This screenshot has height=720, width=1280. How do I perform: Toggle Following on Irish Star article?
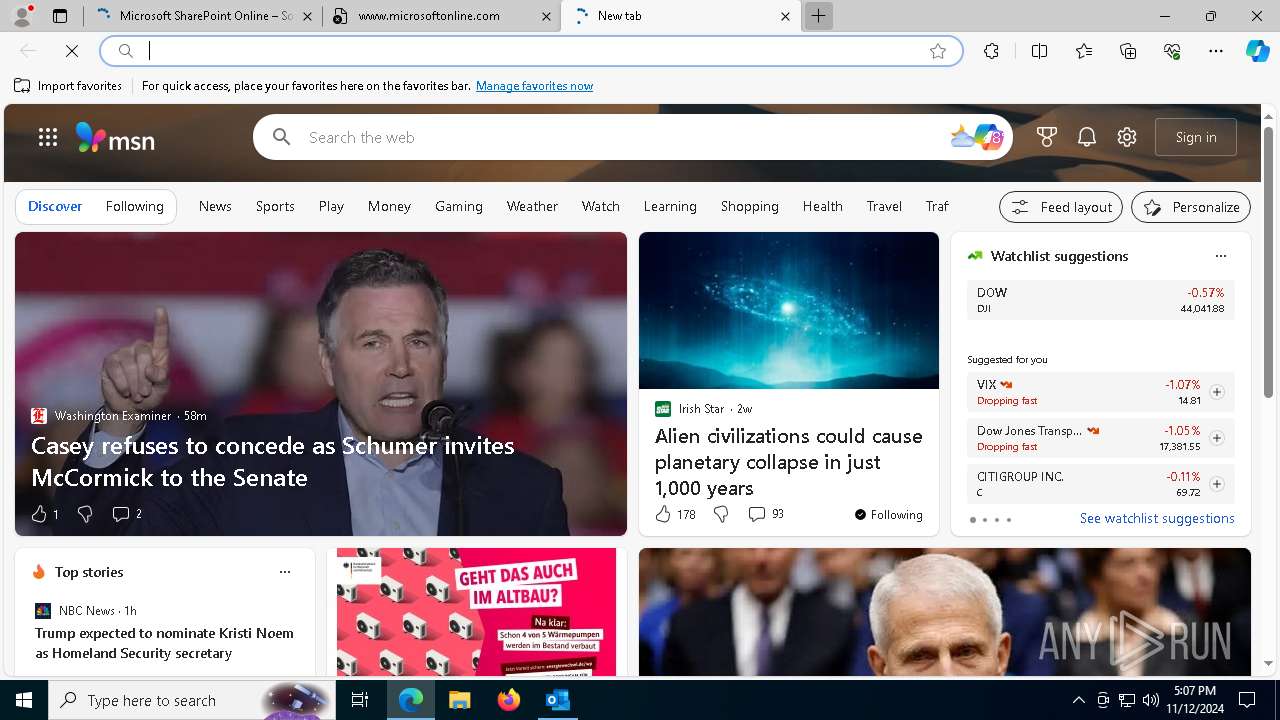coord(888,514)
